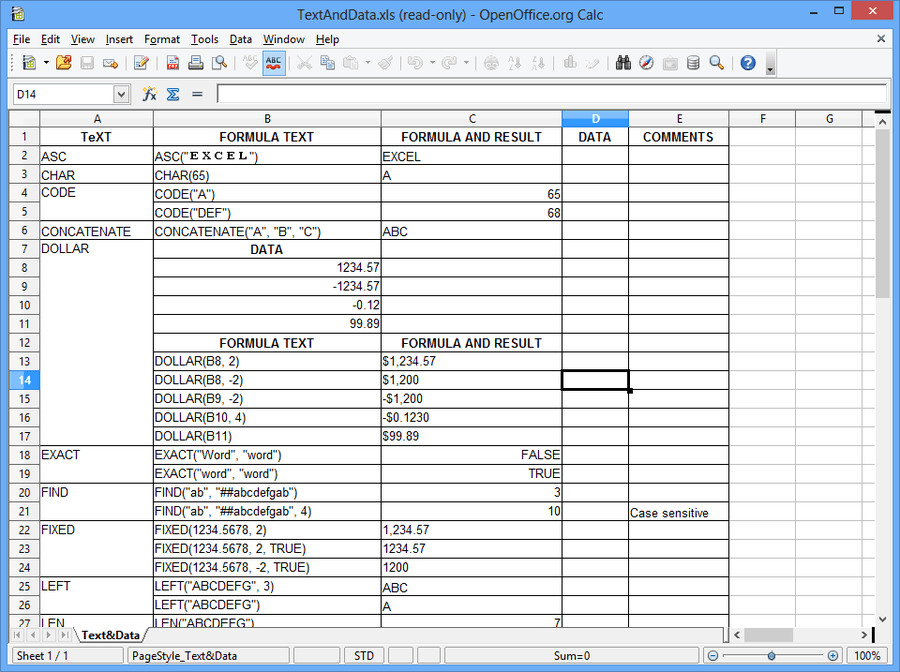The width and height of the screenshot is (900, 672).
Task: Open Find & Replace with the binoculars icon
Action: tap(622, 62)
